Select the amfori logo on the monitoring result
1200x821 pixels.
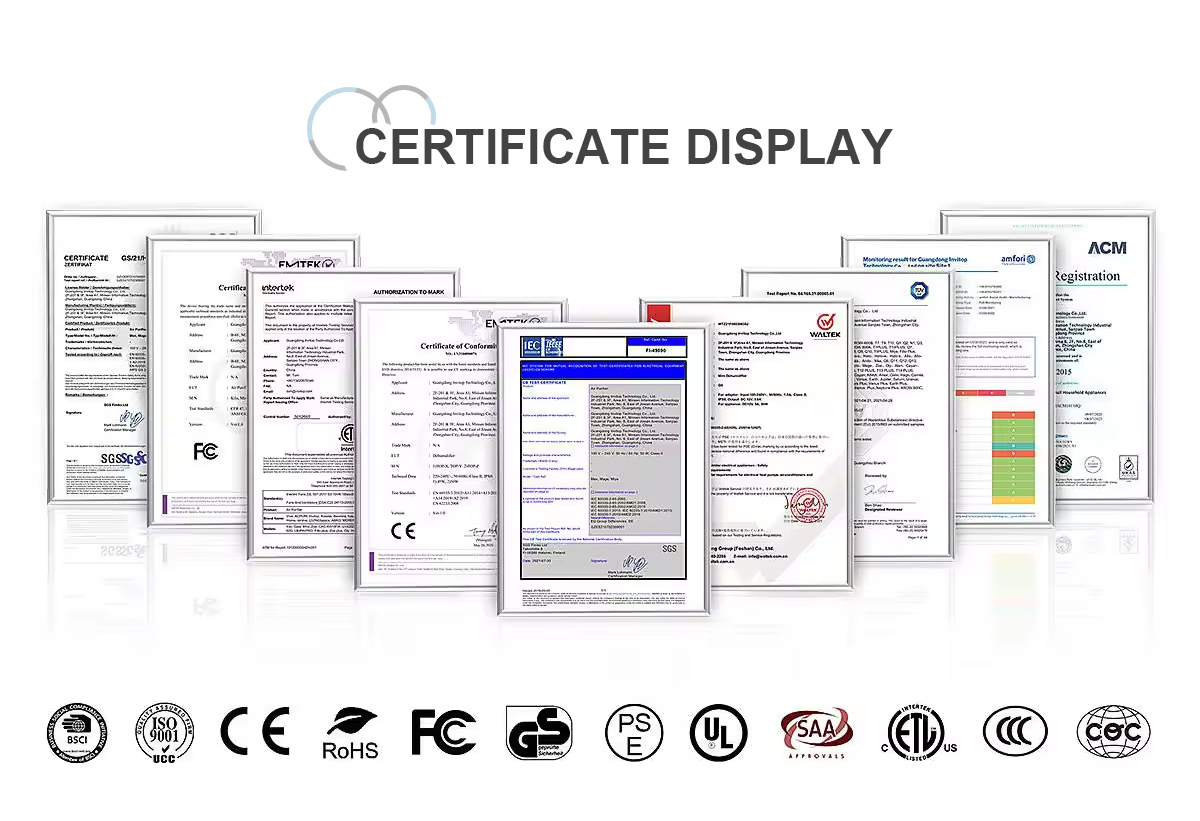[1019, 259]
